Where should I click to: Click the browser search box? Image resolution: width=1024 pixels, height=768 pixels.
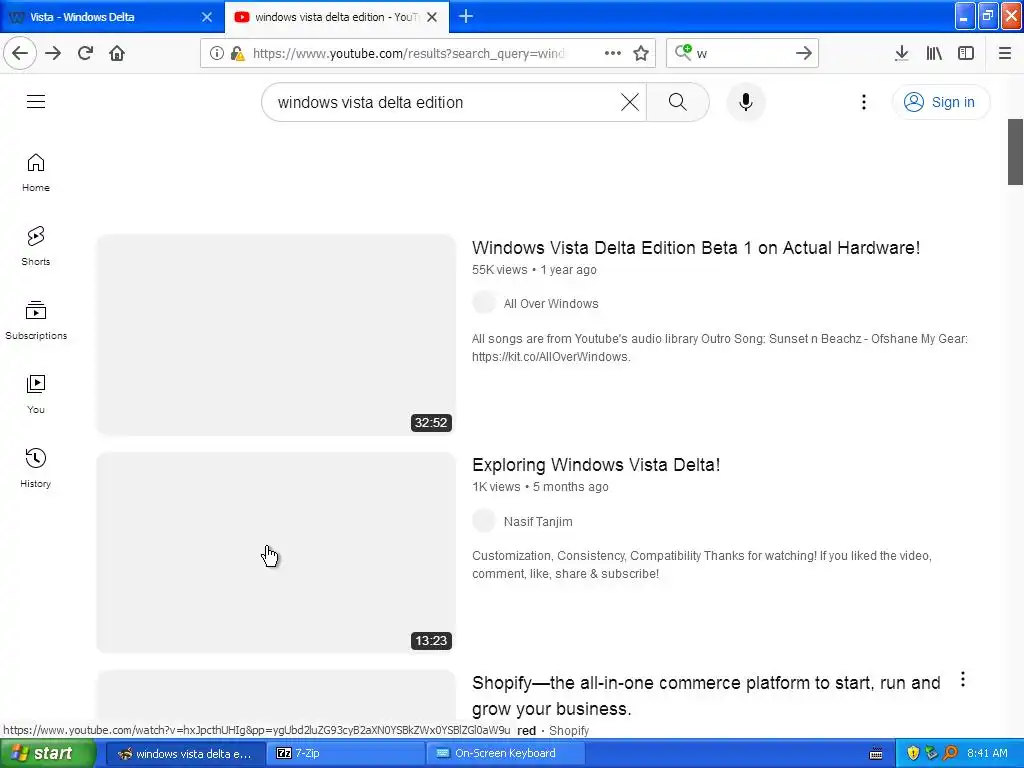[x=743, y=53]
